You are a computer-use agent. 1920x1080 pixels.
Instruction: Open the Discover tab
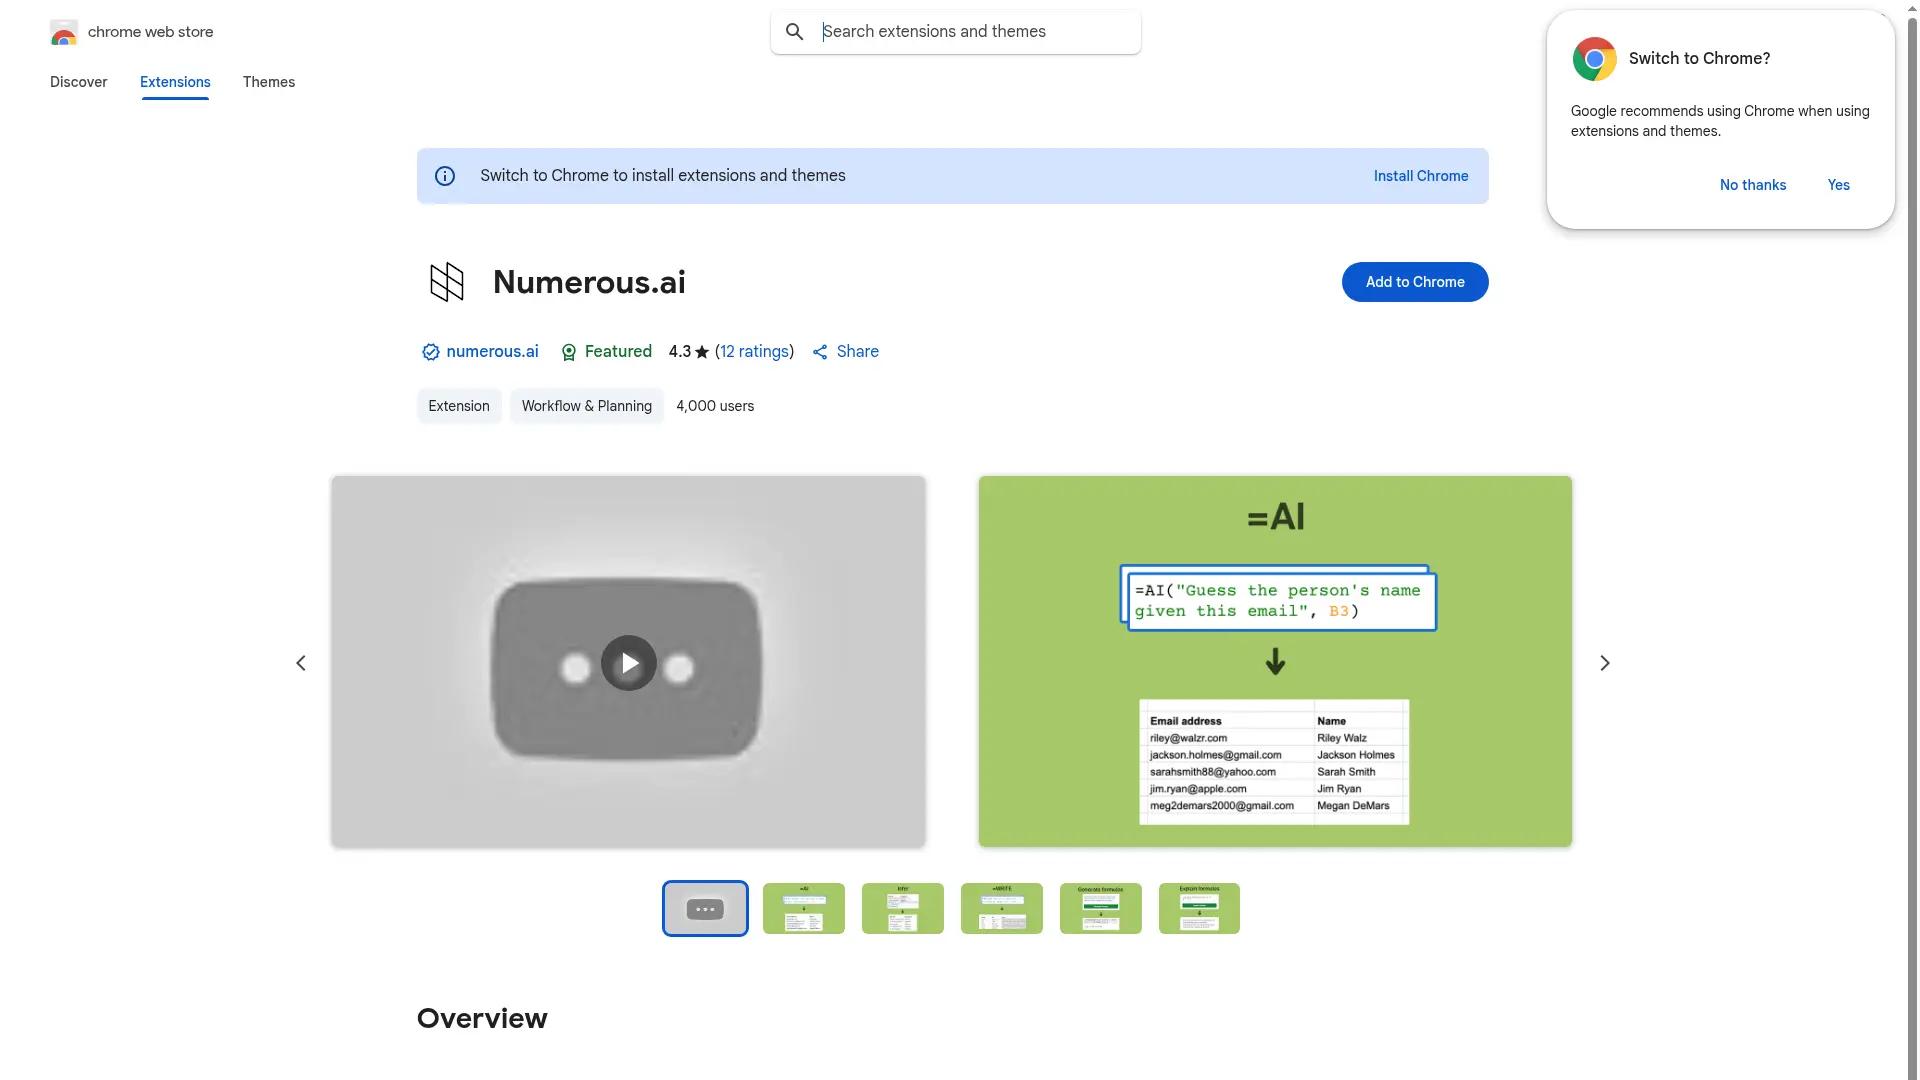coord(78,82)
